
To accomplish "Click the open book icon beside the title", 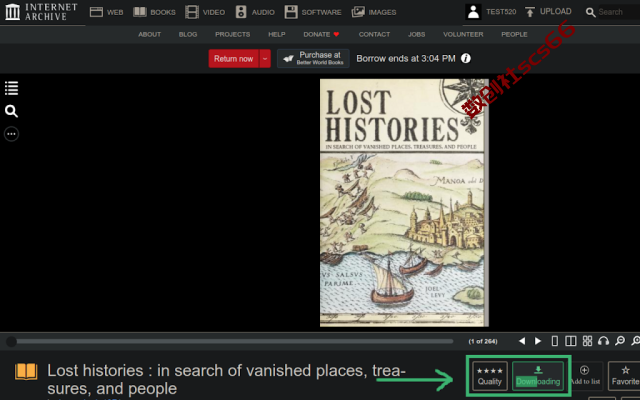I will [x=26, y=372].
